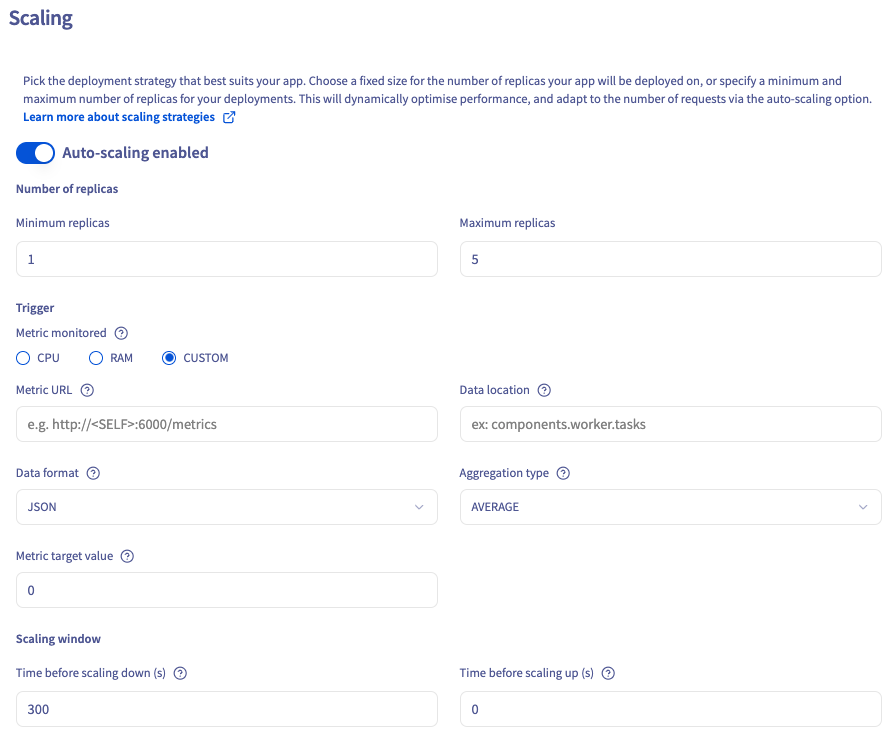Click the Auto-scaling enabled label text
Viewport: 892px width, 740px height.
135,153
